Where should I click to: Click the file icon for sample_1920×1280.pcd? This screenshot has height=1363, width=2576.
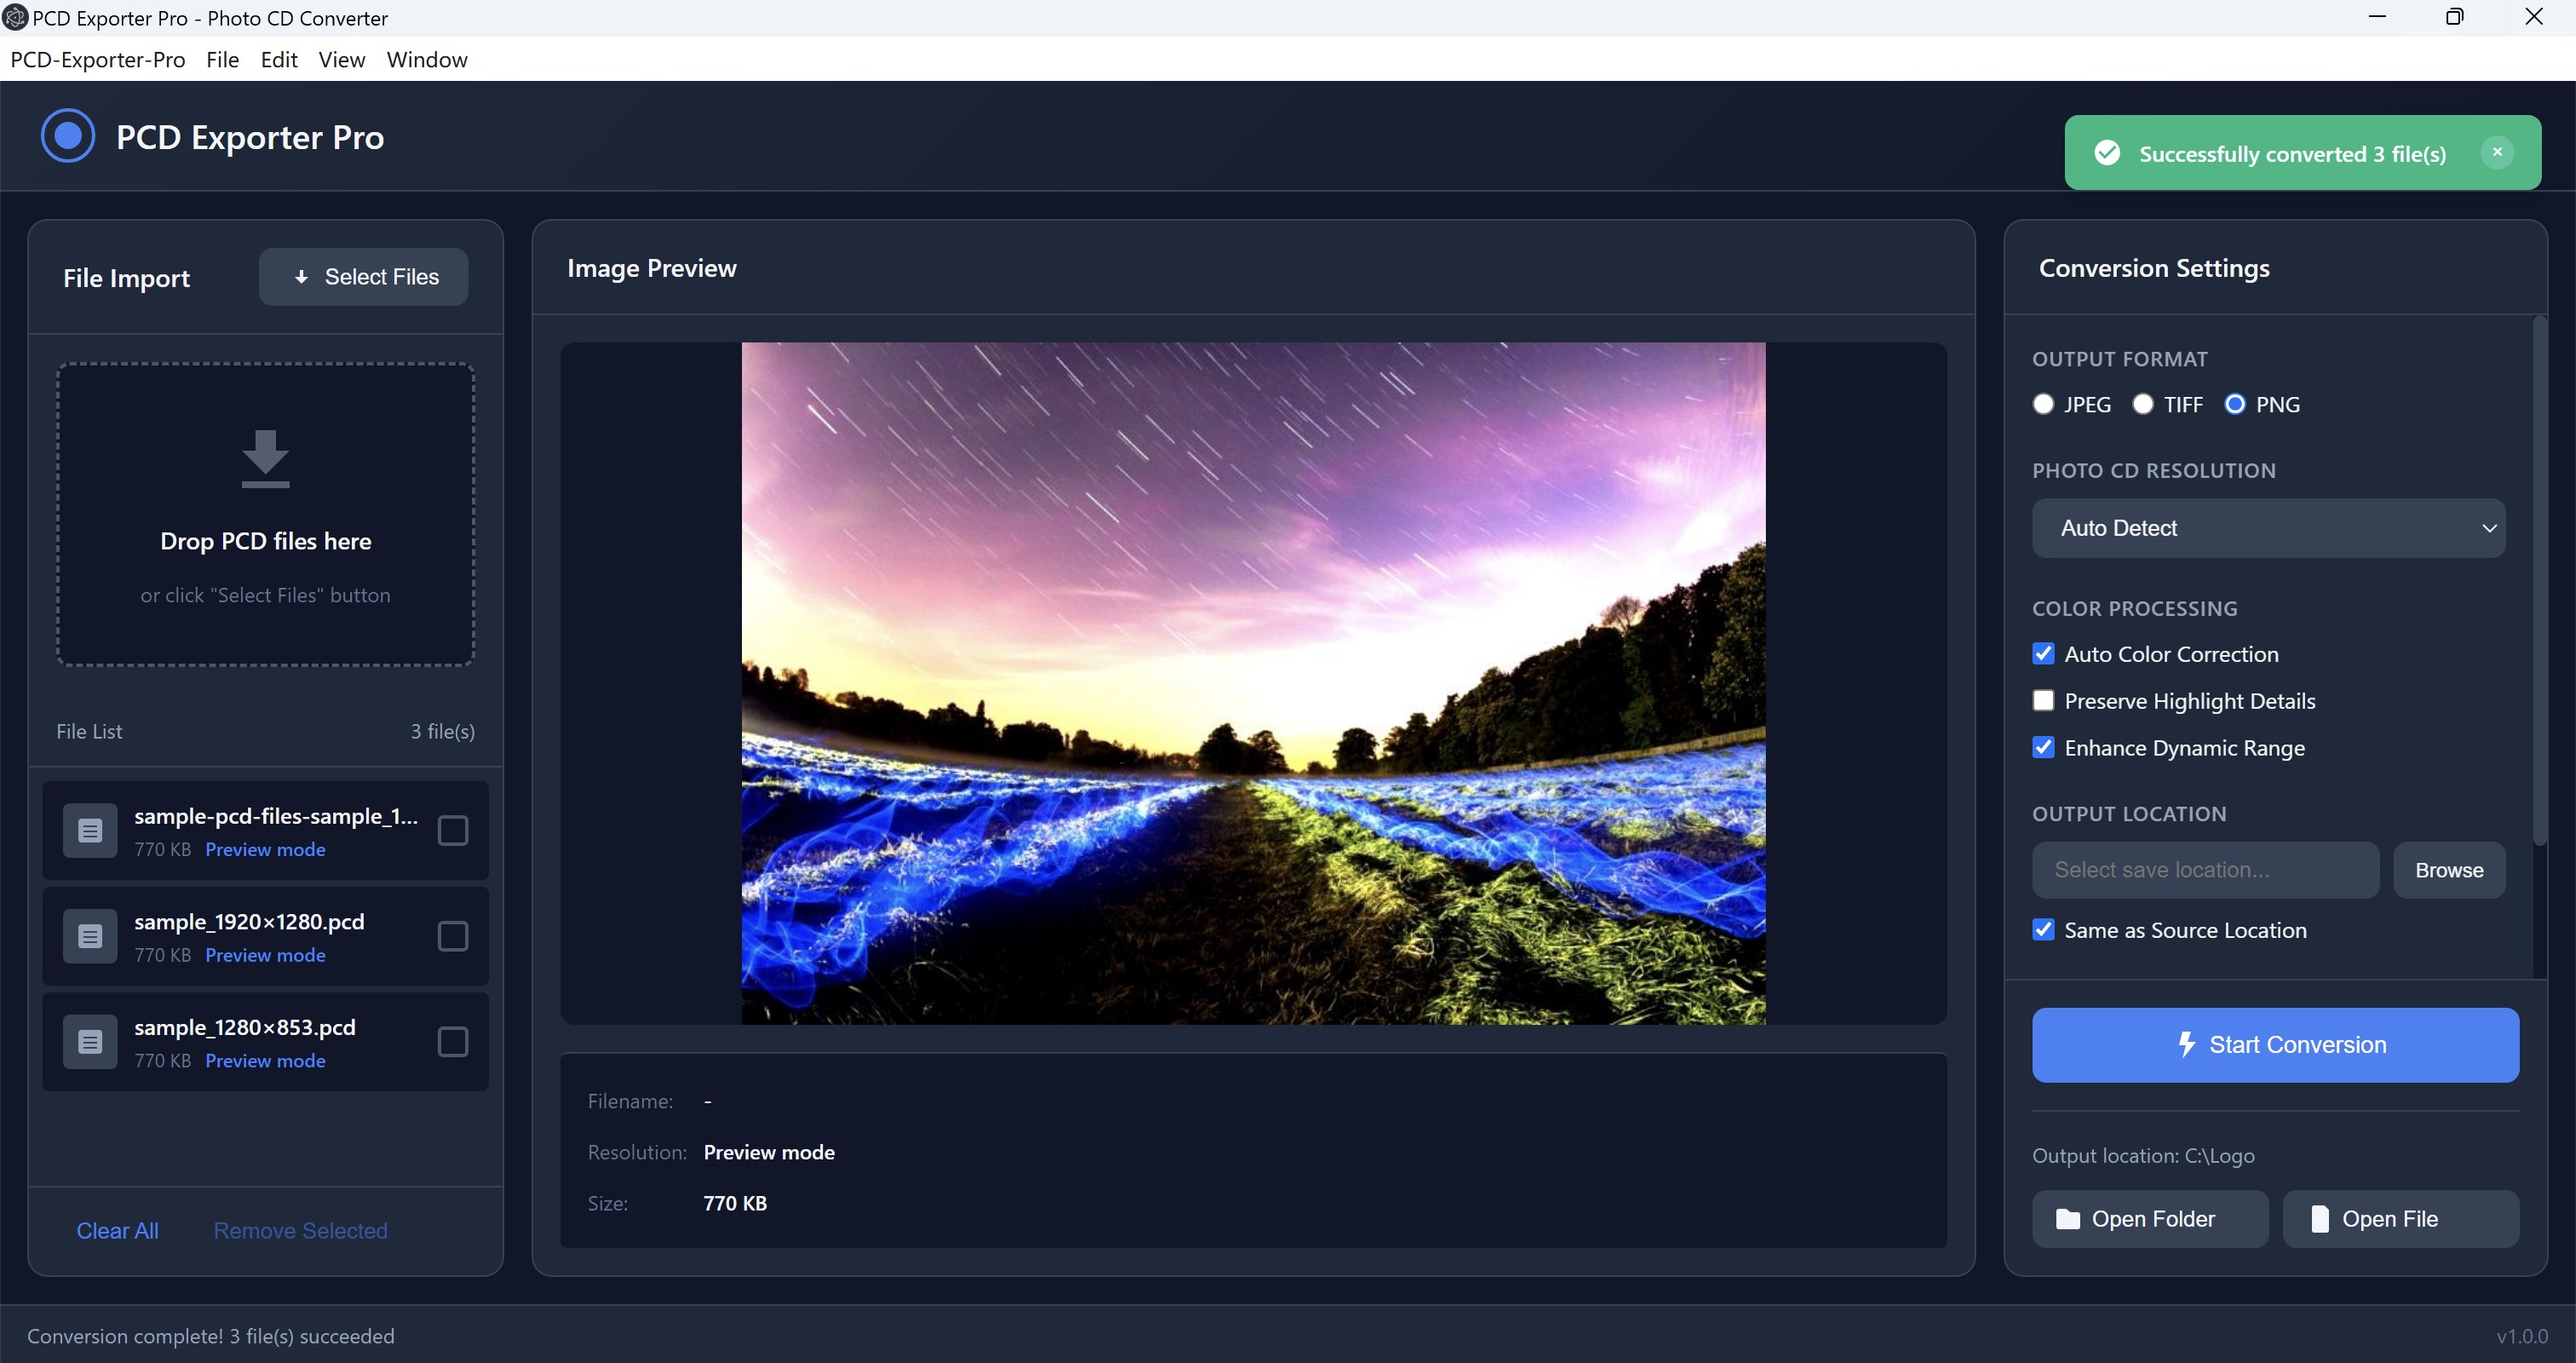(90, 936)
